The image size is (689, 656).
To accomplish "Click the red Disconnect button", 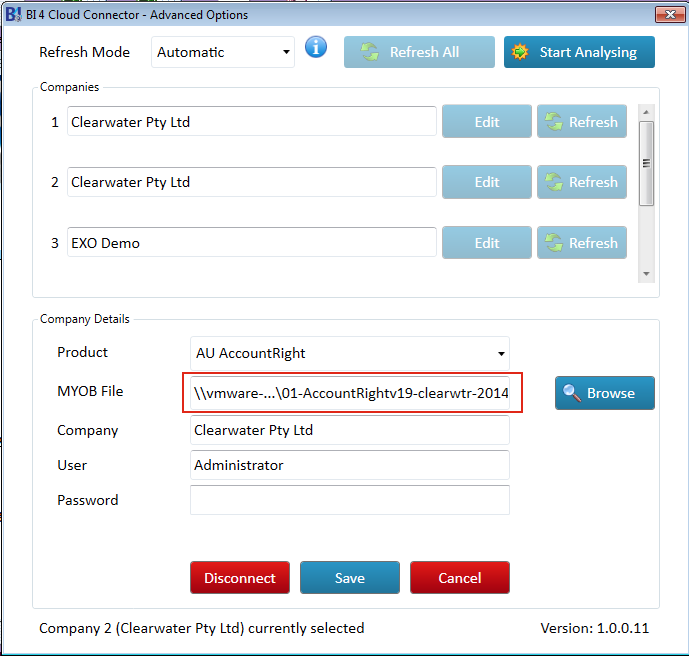I will point(240,577).
